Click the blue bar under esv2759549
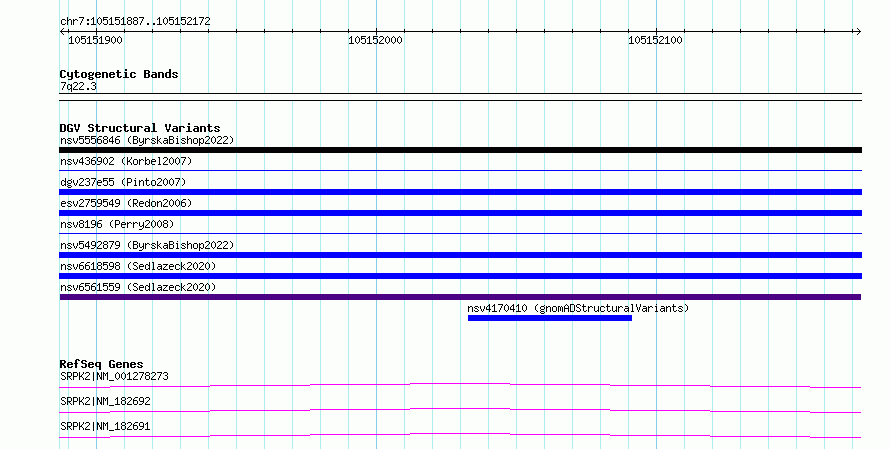Image resolution: width=890 pixels, height=449 pixels. pyautogui.click(x=460, y=213)
